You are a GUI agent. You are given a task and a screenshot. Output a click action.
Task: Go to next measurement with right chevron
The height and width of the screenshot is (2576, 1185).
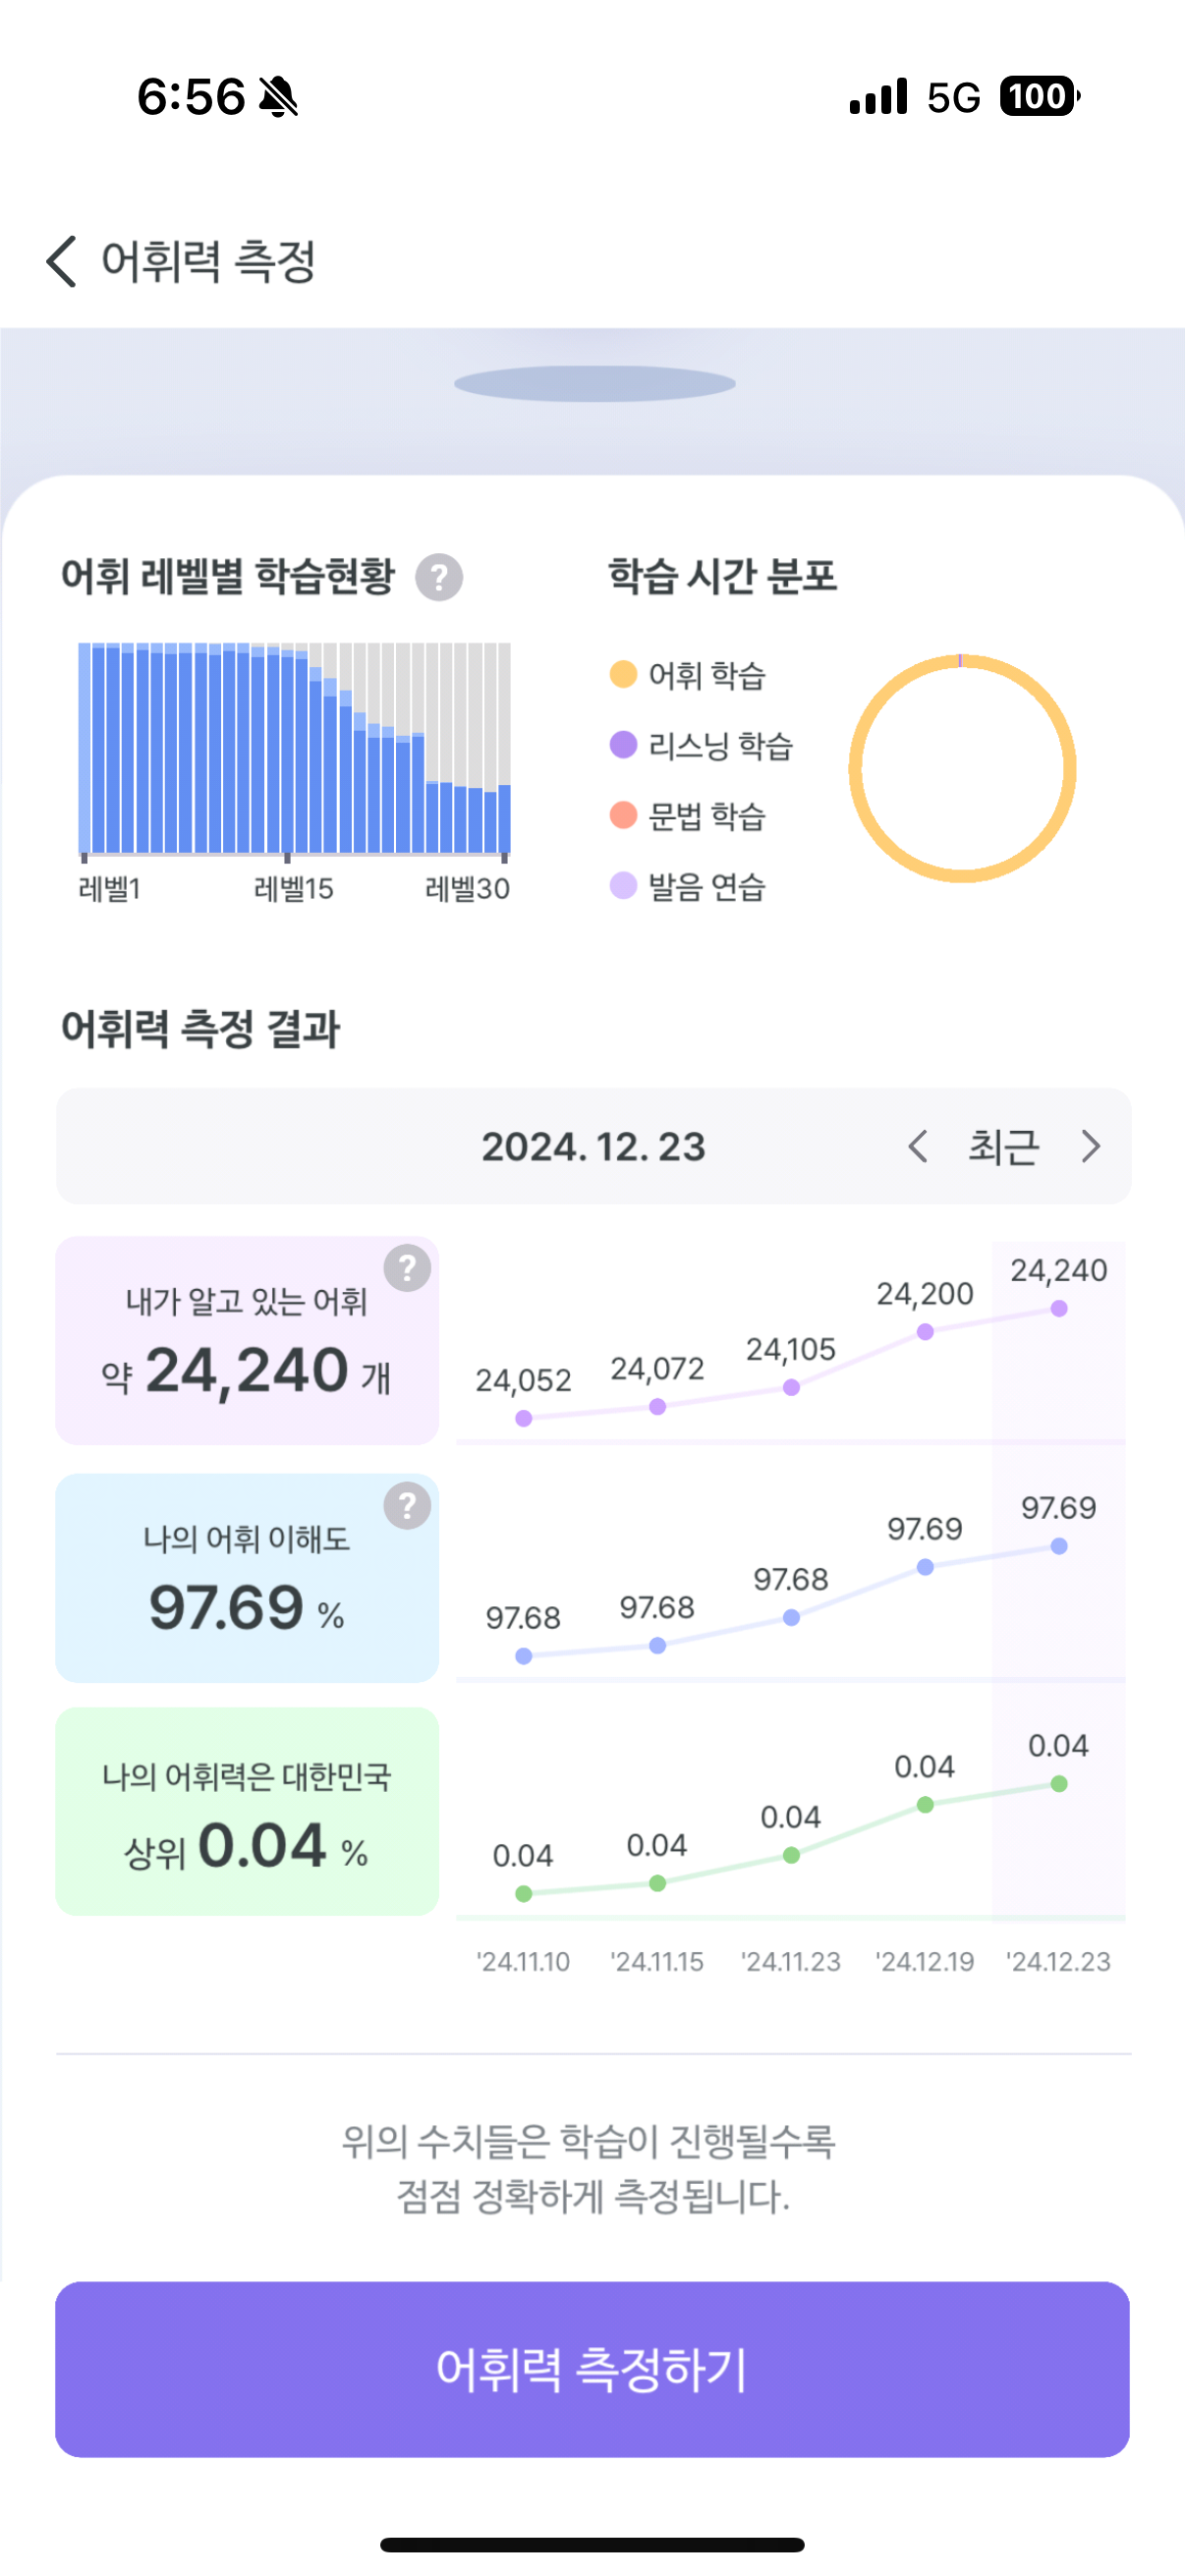[1091, 1146]
